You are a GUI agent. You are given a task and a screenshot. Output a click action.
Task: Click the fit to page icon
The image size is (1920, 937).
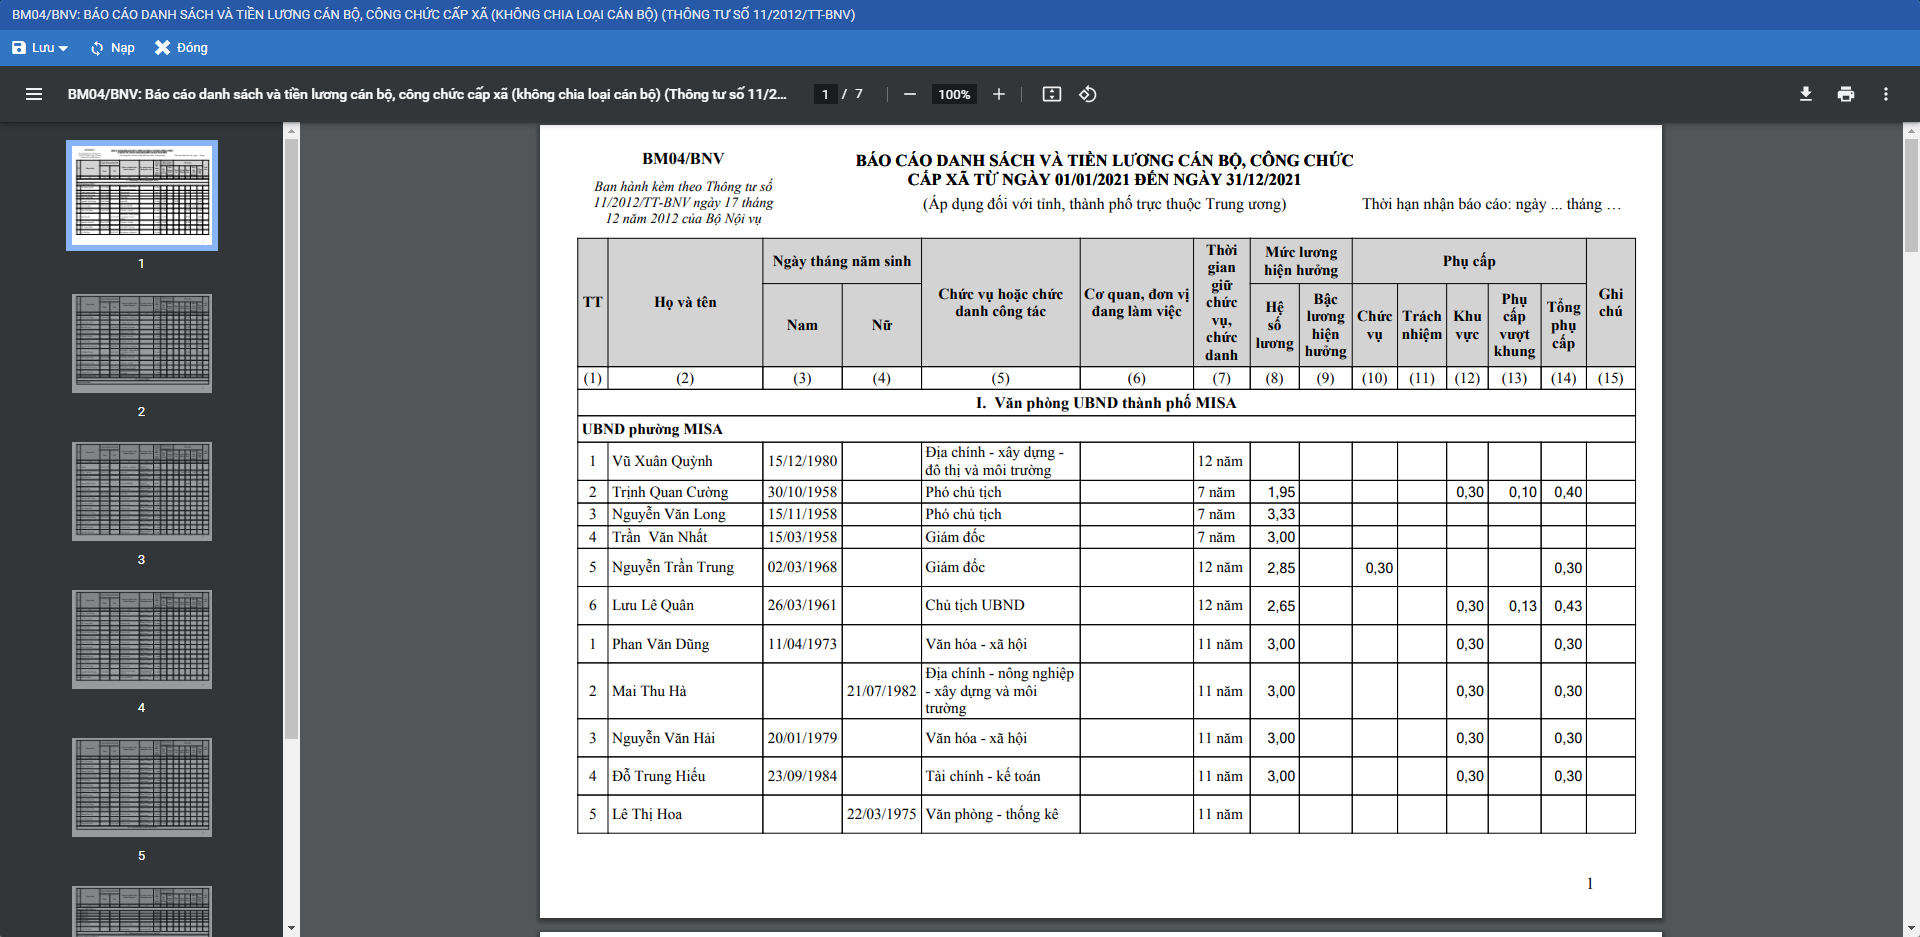point(1051,94)
